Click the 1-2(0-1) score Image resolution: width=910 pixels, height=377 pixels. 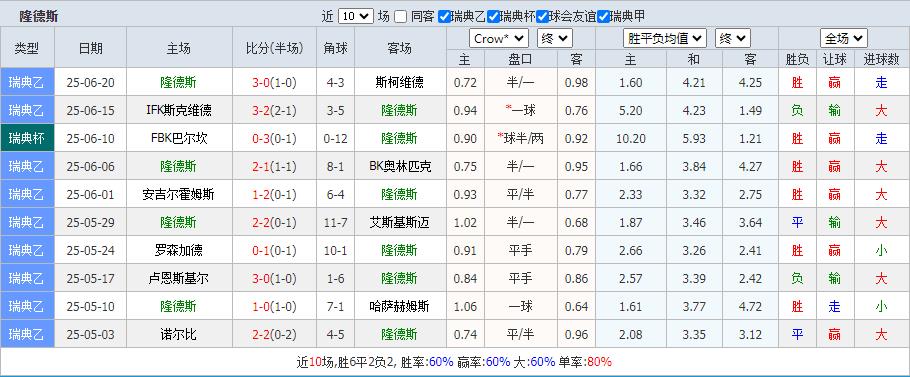click(x=275, y=194)
